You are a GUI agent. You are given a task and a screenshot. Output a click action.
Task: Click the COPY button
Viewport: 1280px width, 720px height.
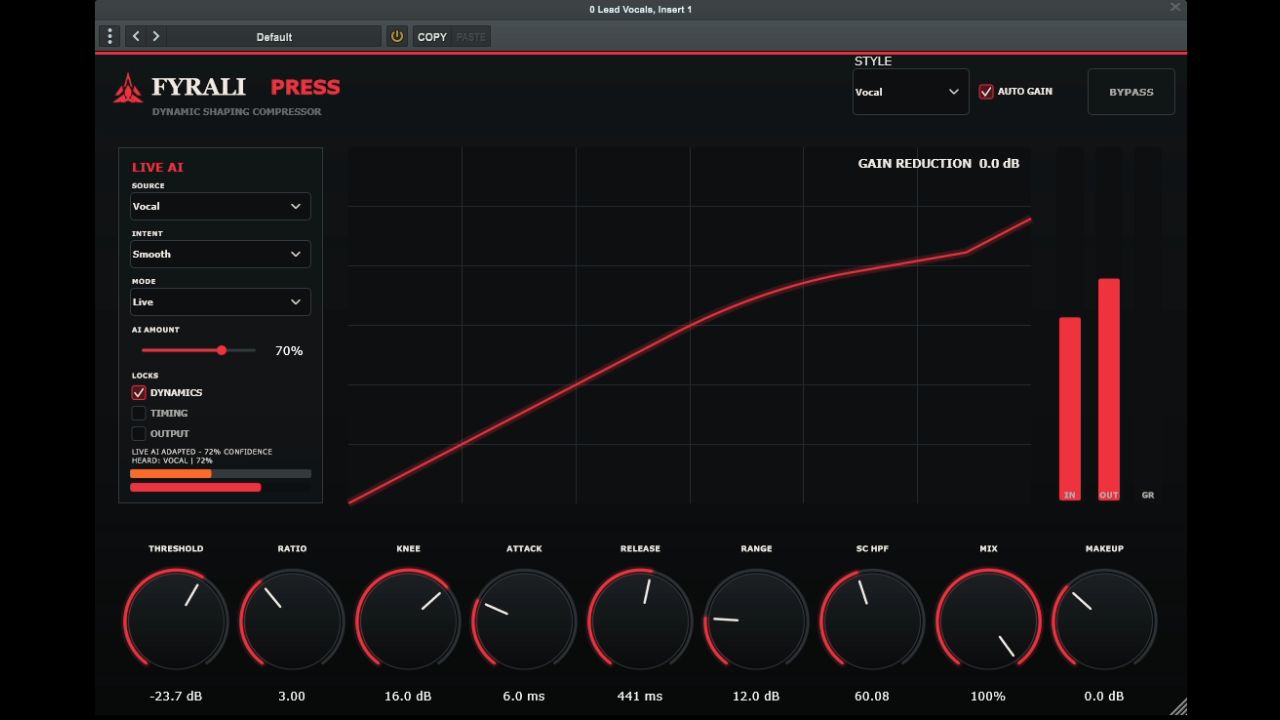(432, 36)
